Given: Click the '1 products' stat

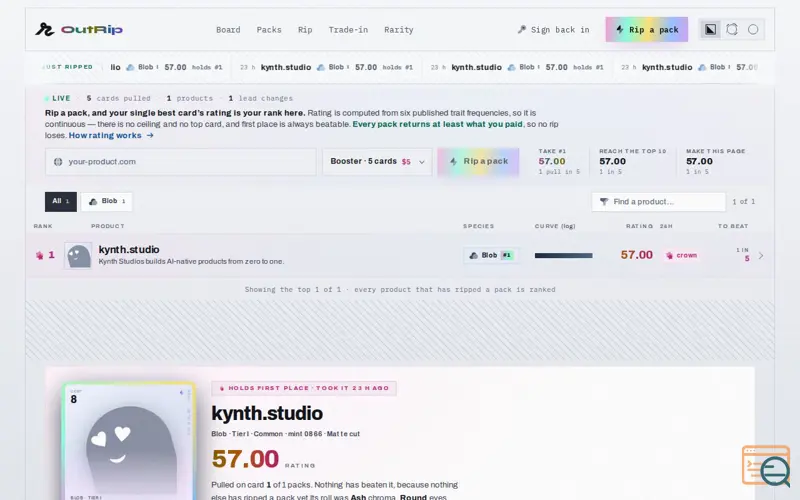Looking at the screenshot, I should [190, 98].
